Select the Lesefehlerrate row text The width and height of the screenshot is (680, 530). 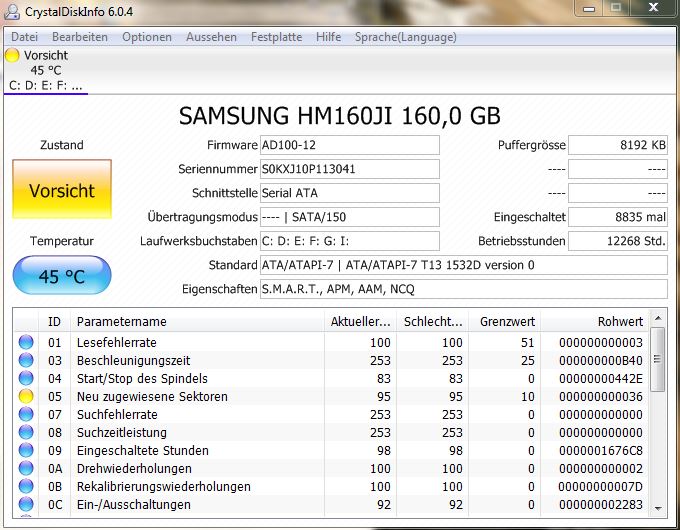pyautogui.click(x=117, y=343)
